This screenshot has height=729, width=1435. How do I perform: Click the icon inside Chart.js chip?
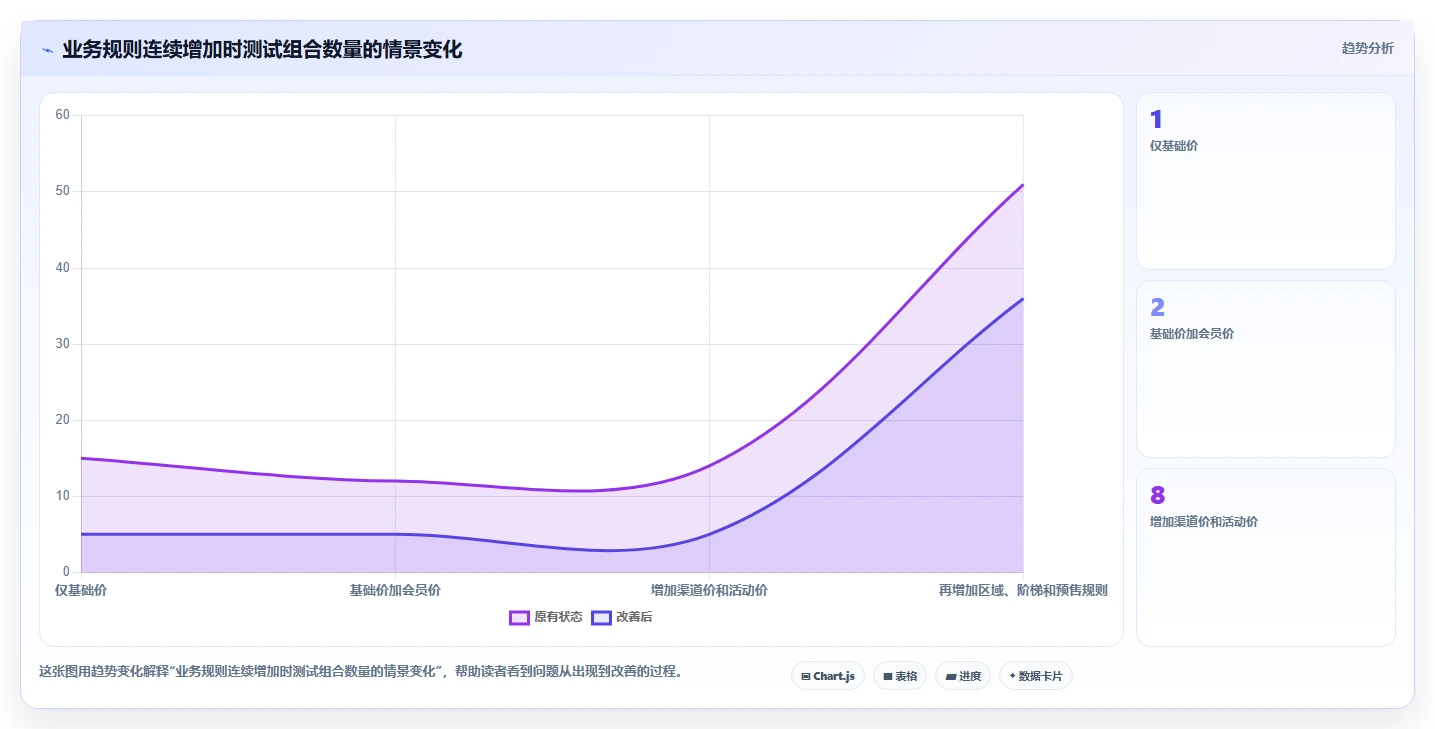tap(806, 677)
